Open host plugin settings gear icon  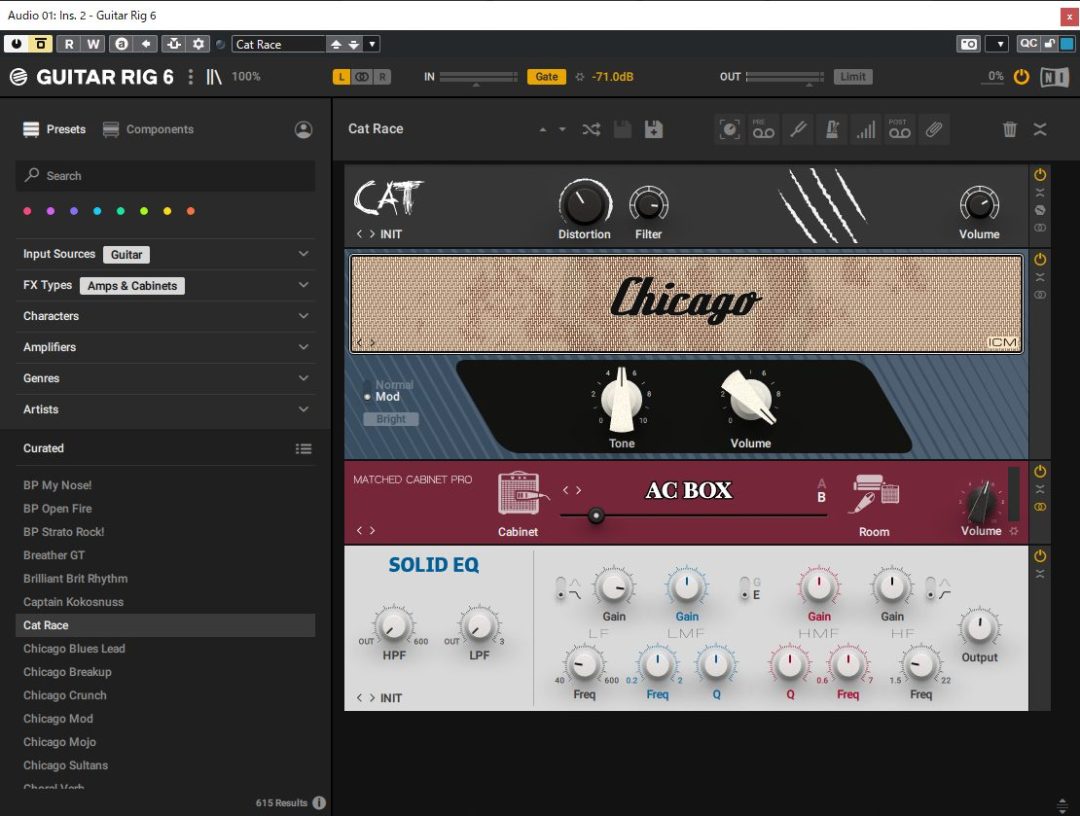click(198, 44)
